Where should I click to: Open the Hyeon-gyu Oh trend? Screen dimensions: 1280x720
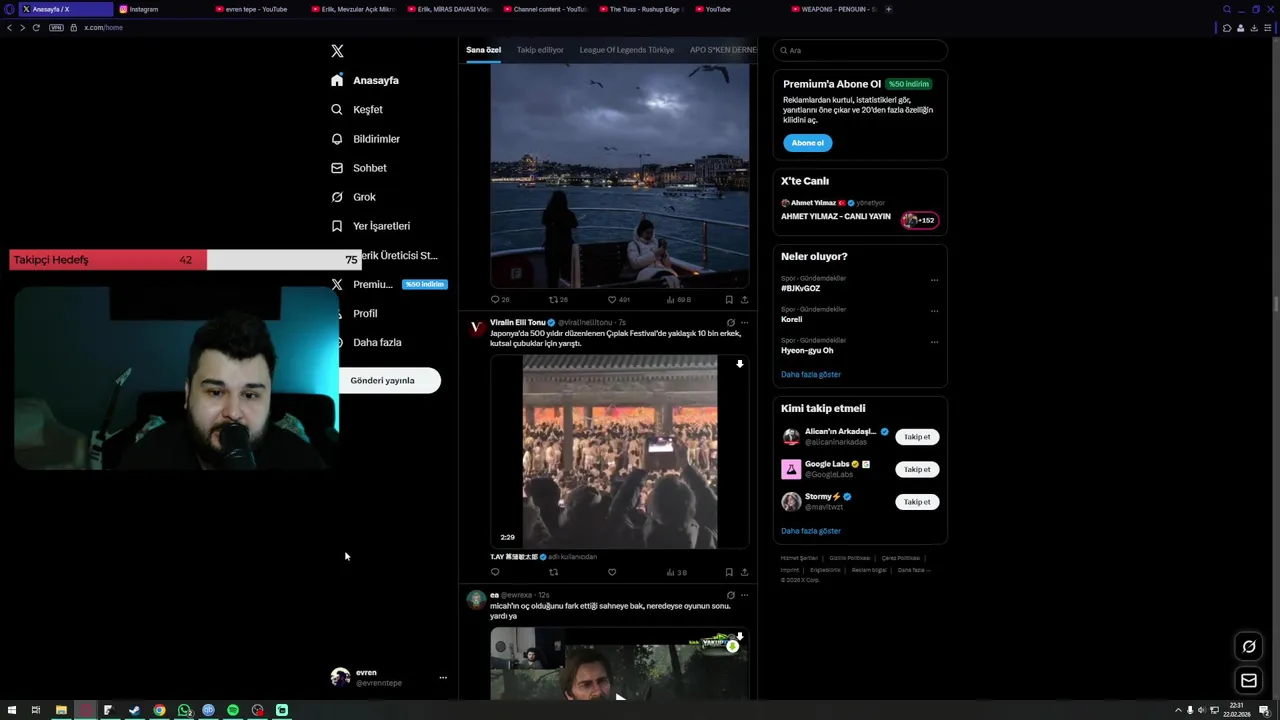807,350
